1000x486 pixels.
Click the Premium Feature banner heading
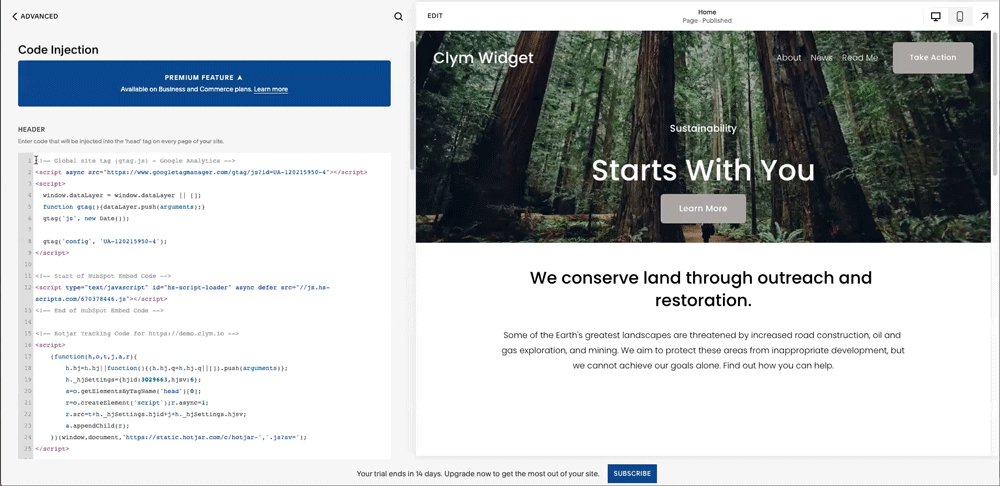pos(204,77)
